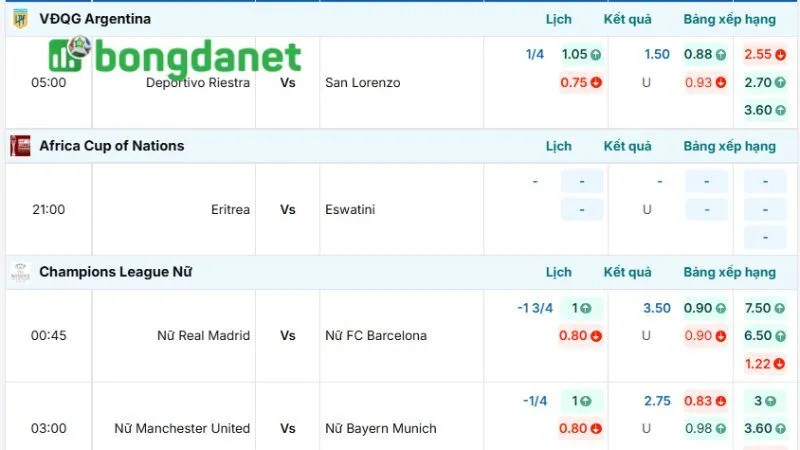Click the Deportivo Riestra team name

pyautogui.click(x=198, y=83)
